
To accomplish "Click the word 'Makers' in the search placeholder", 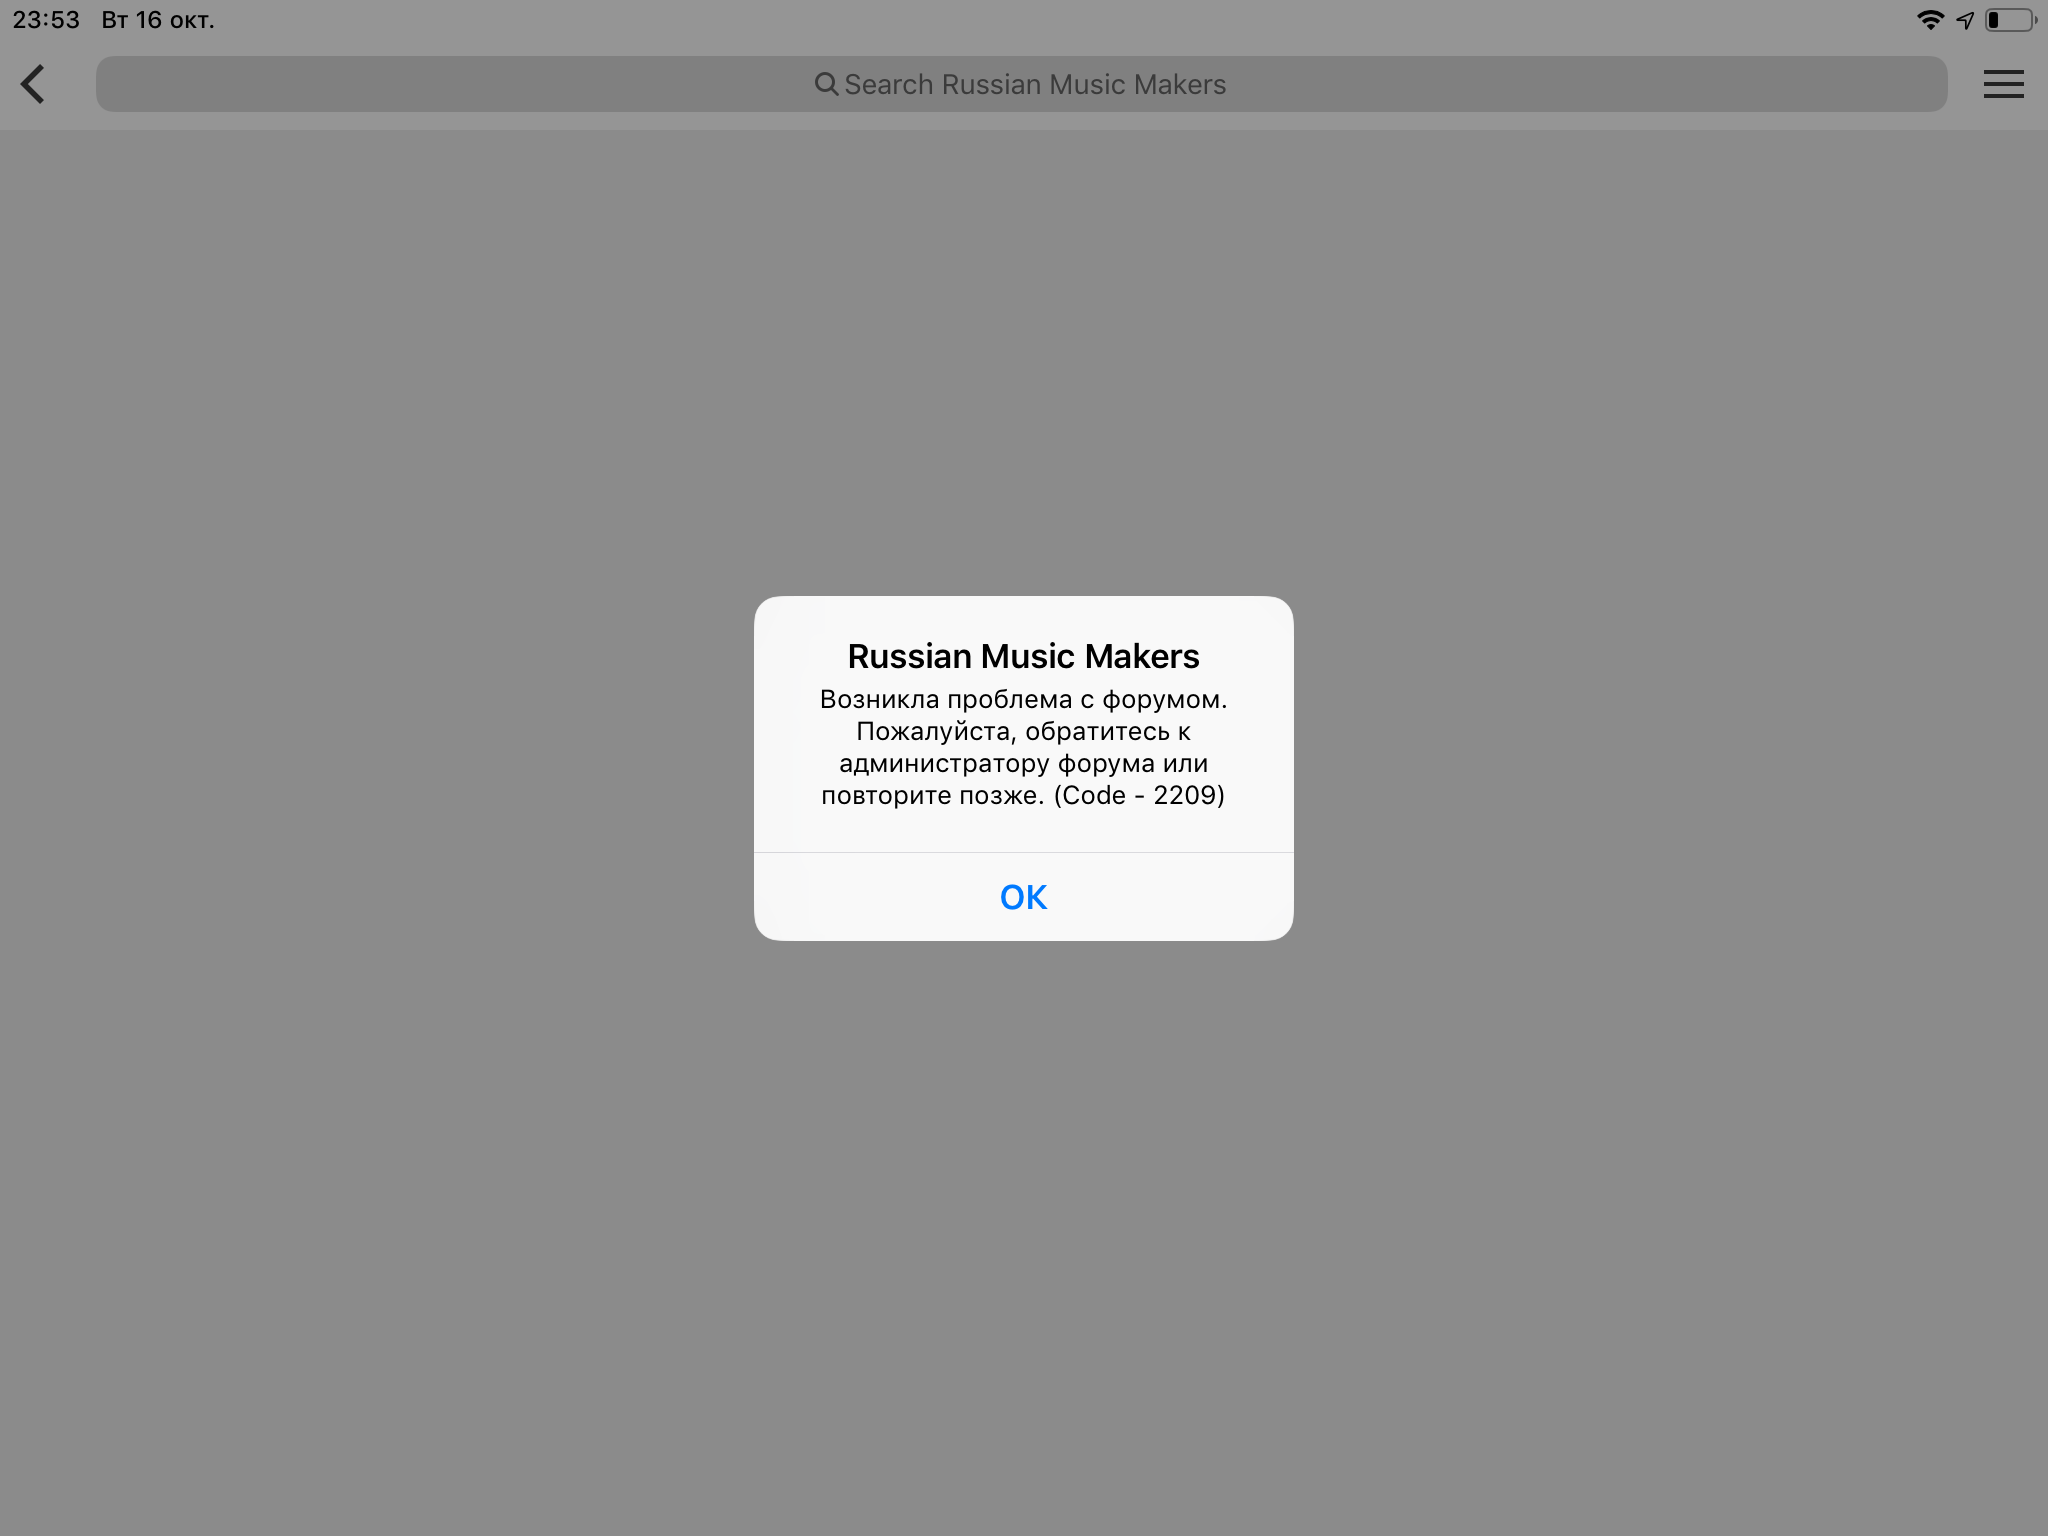I will pos(1180,84).
